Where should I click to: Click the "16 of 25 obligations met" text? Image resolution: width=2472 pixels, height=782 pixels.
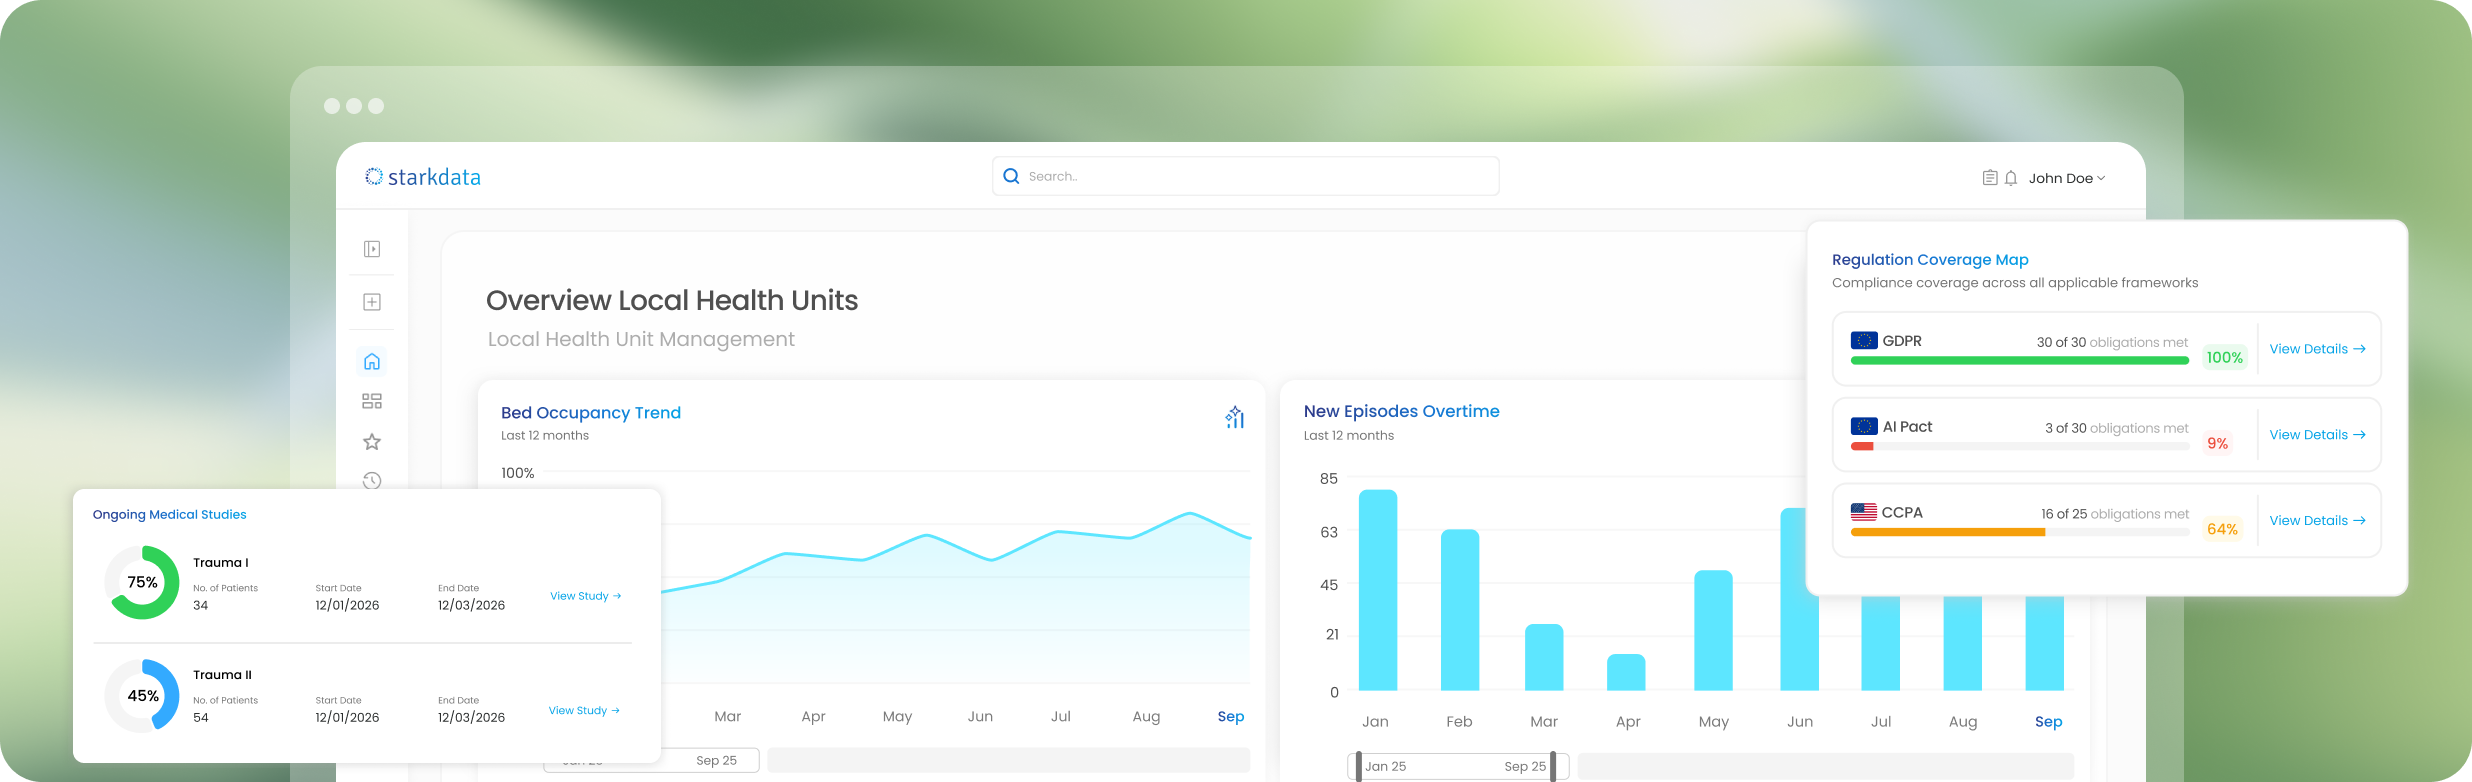(x=2115, y=514)
